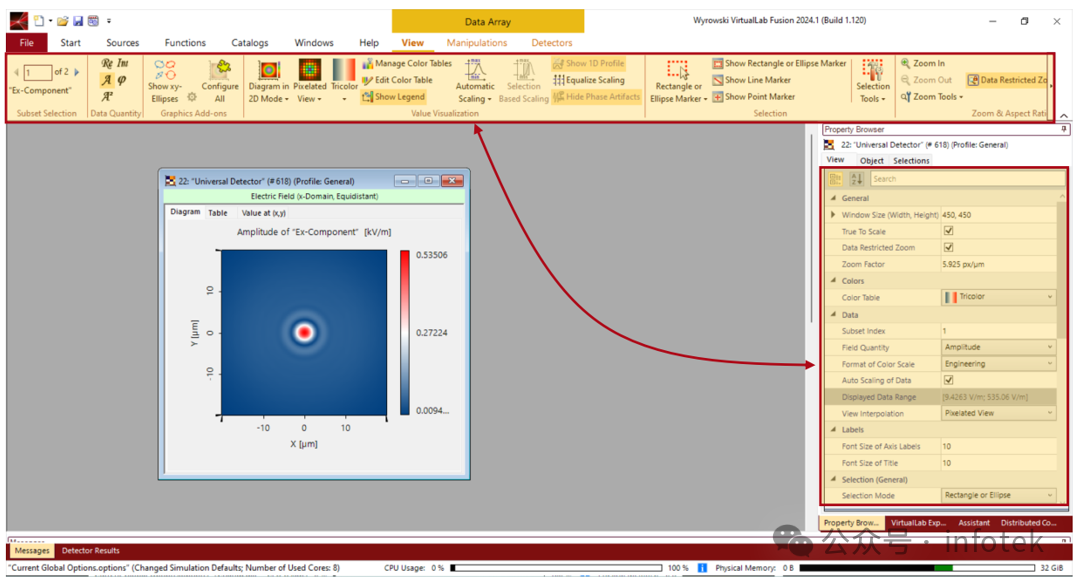Click the CPU info icon in status bar

pos(702,568)
